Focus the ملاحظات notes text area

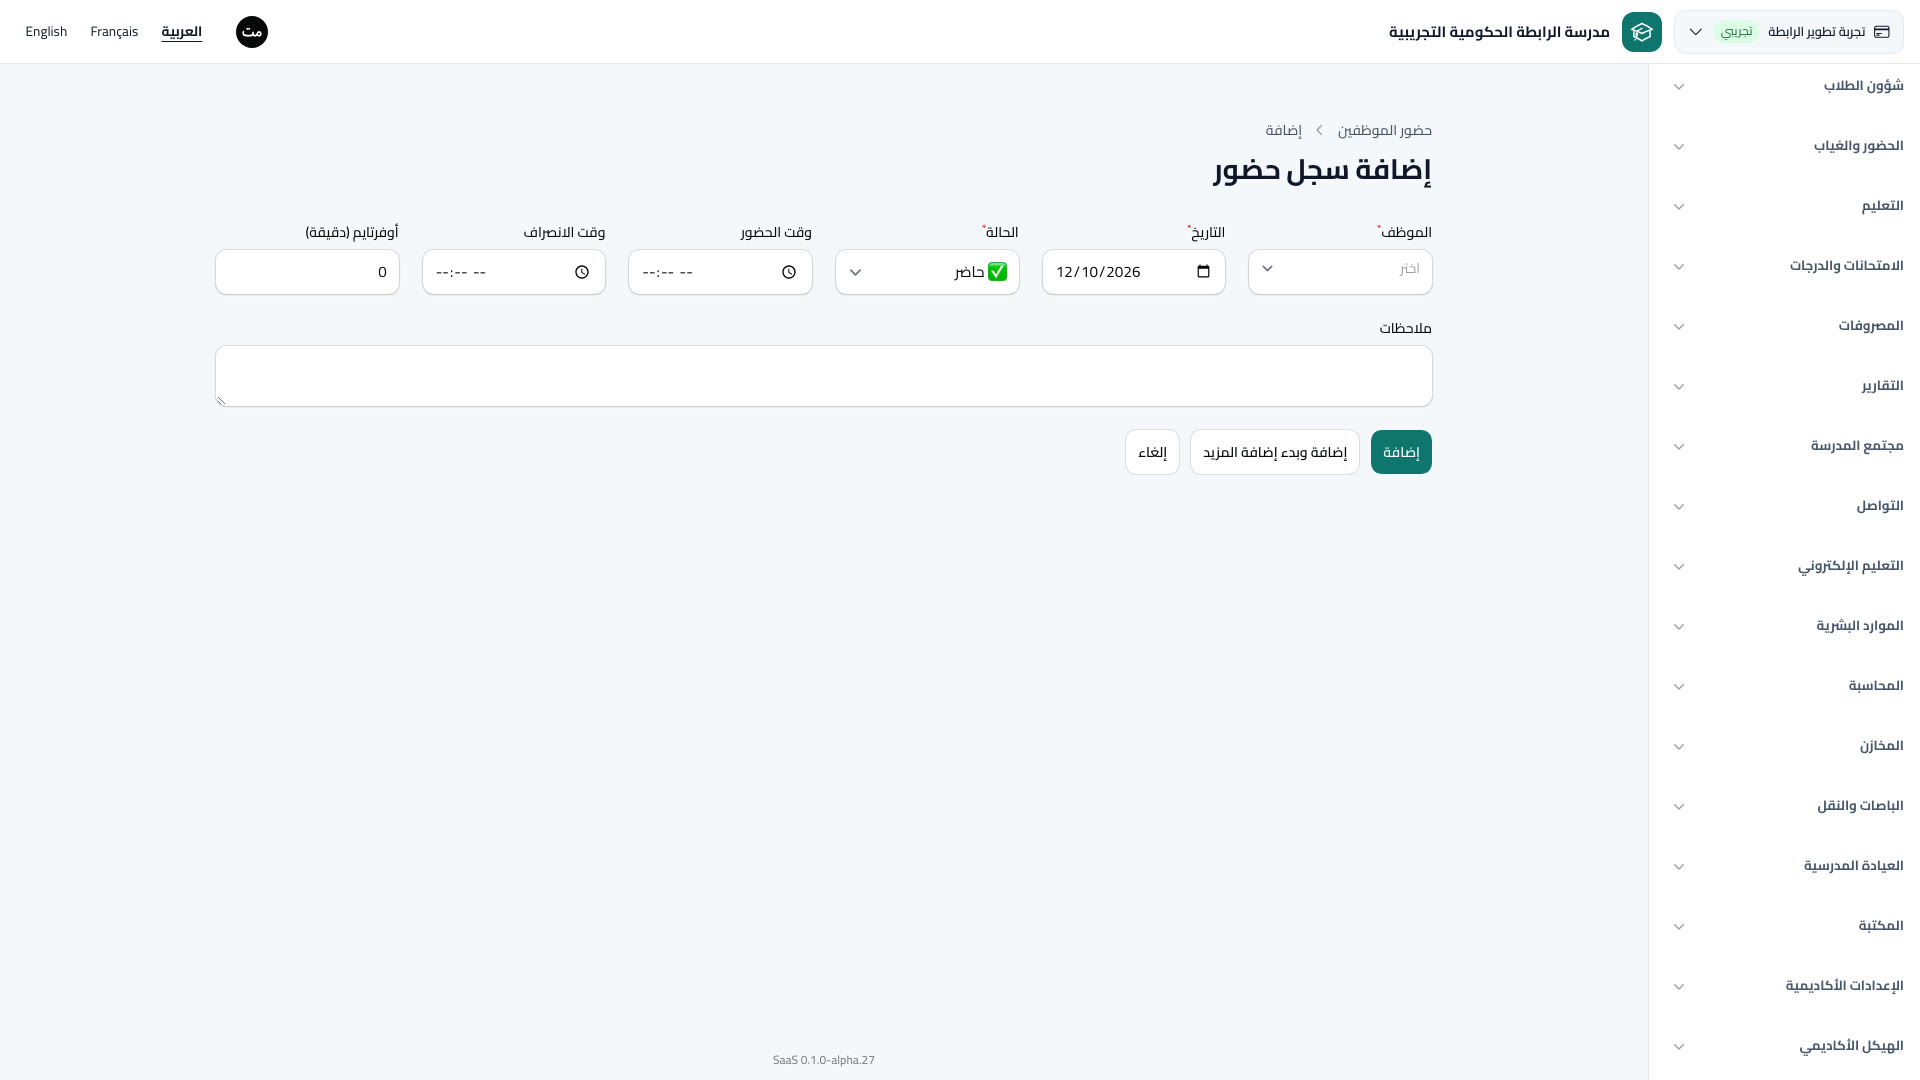824,376
